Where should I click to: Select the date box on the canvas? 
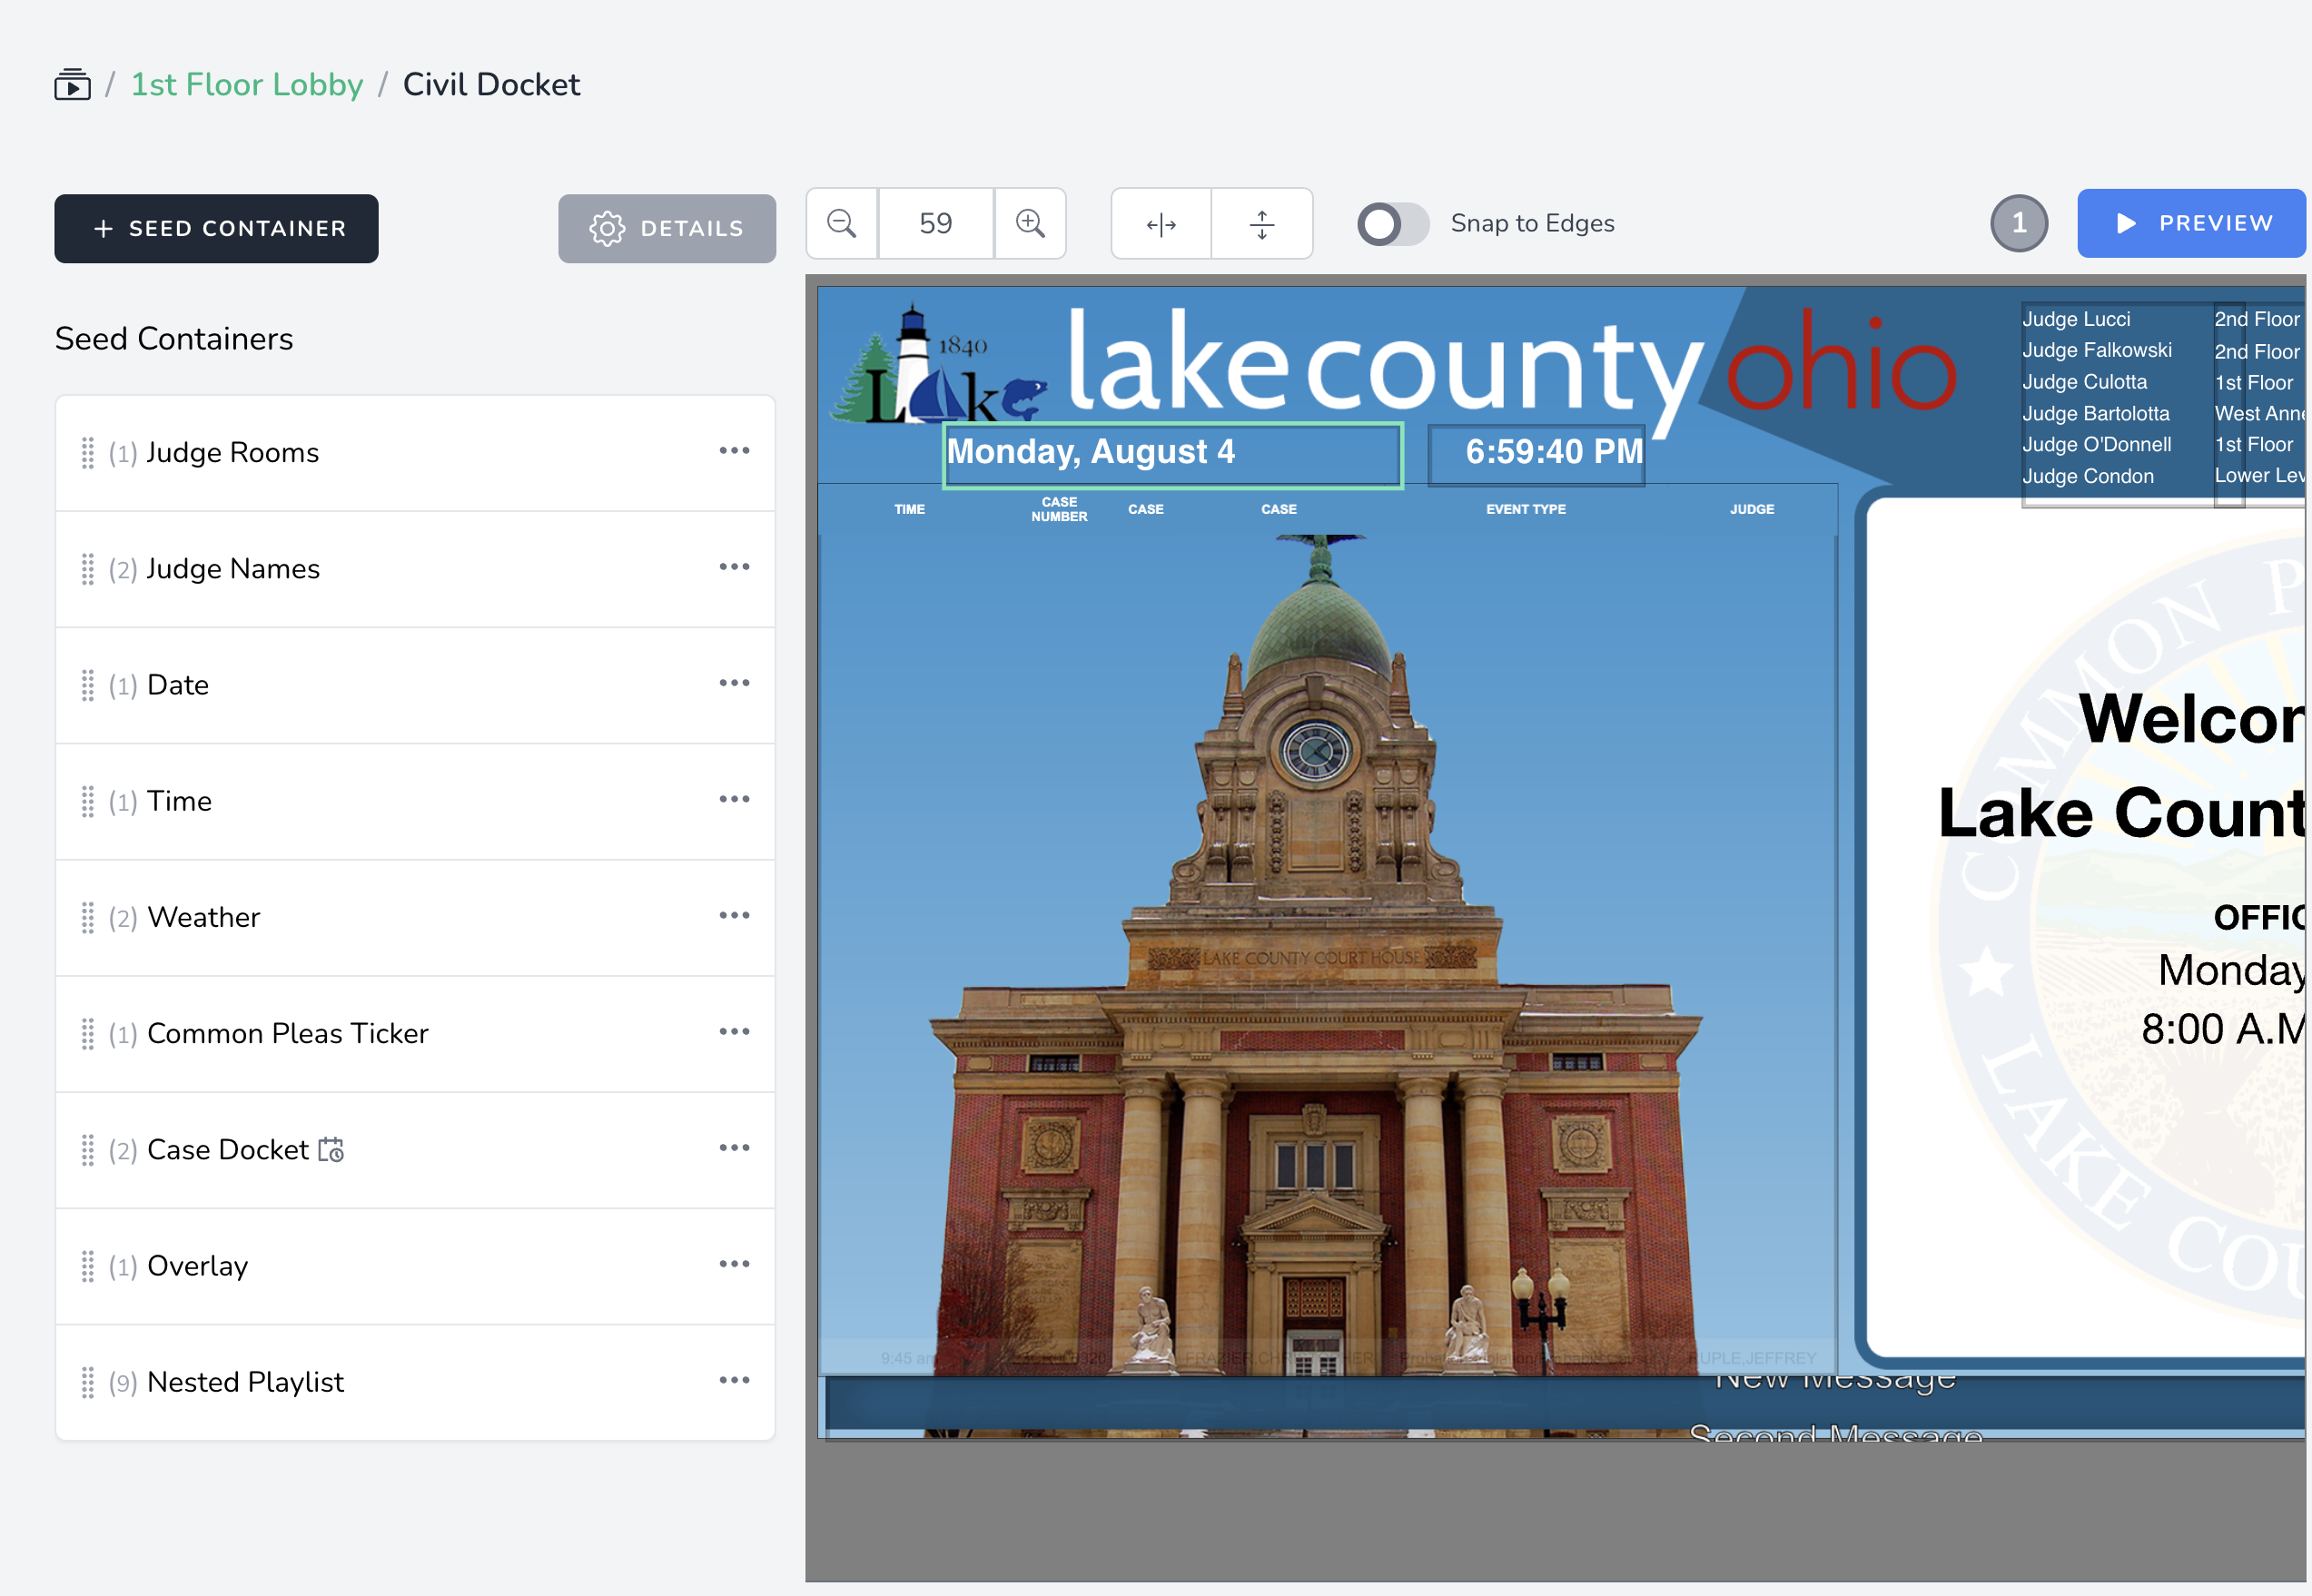click(1172, 455)
